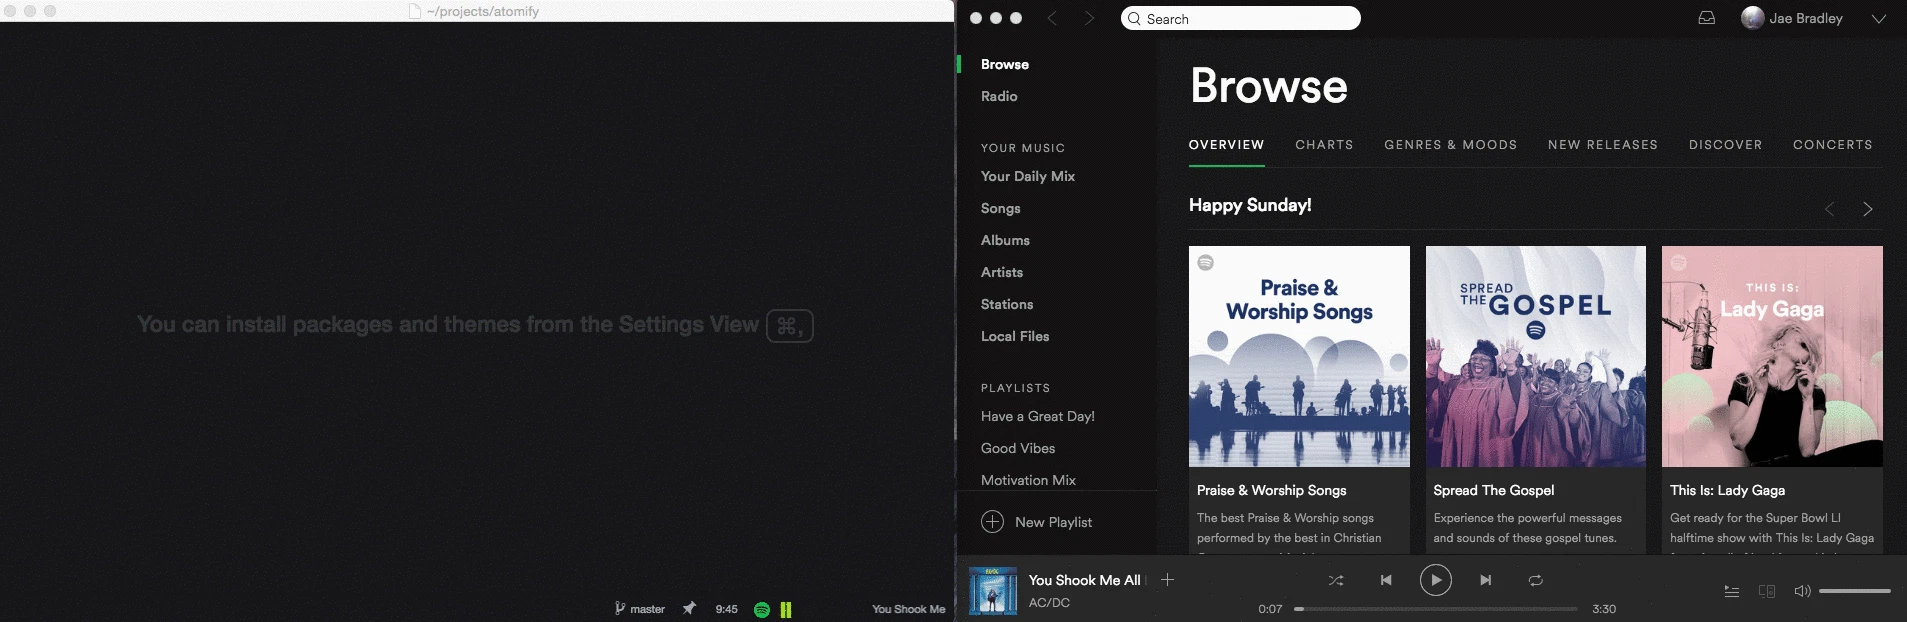Switch to the Concerts tab
The height and width of the screenshot is (622, 1907).
(x=1833, y=145)
